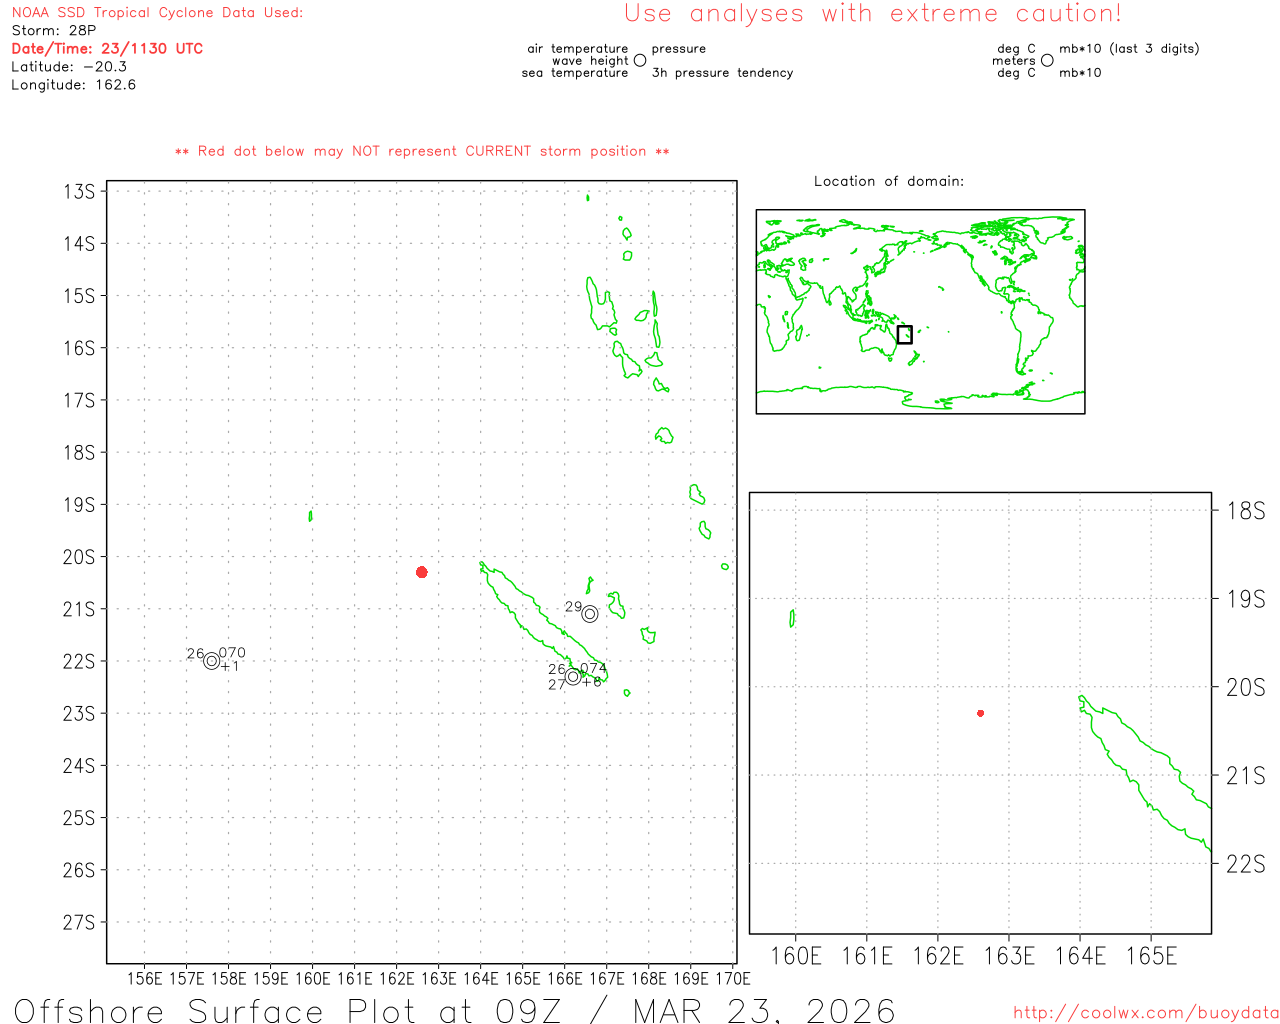Screen dimensions: 1280x1024
Task: Click the 'Location of domain:' label
Action: (888, 181)
